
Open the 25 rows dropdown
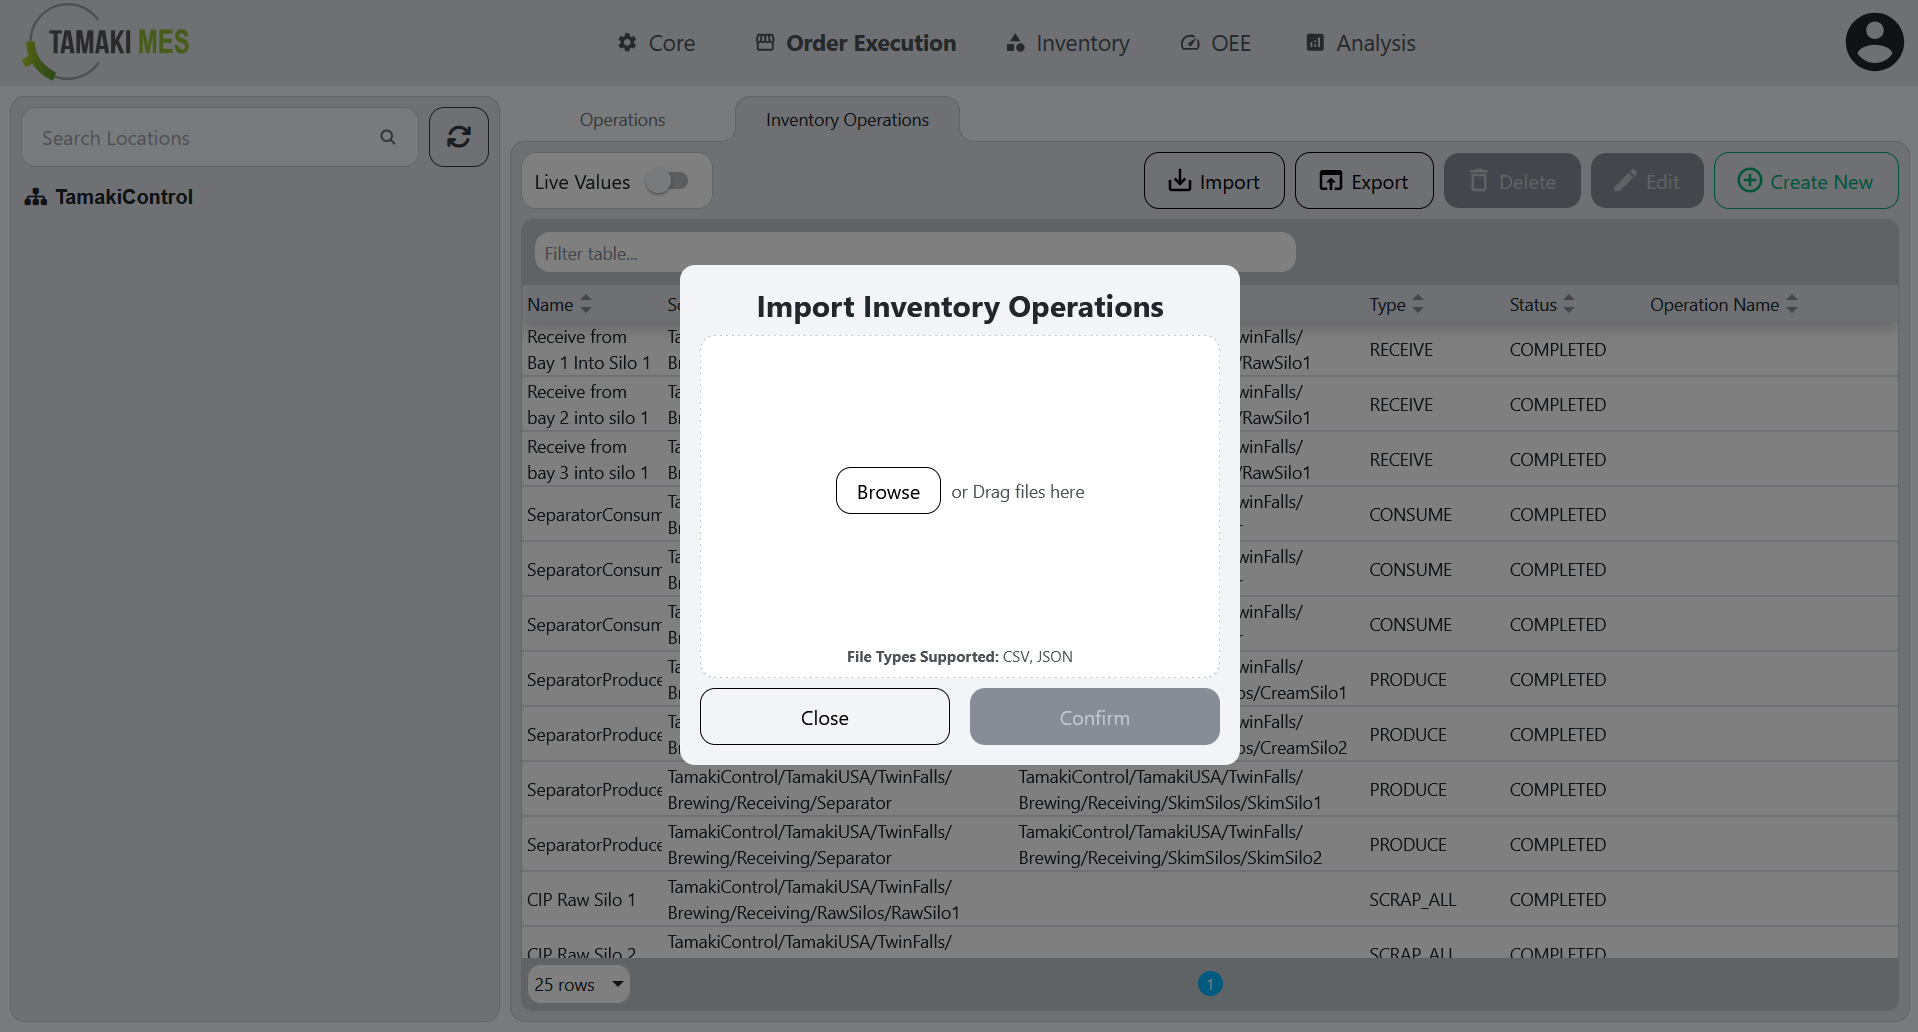(578, 984)
